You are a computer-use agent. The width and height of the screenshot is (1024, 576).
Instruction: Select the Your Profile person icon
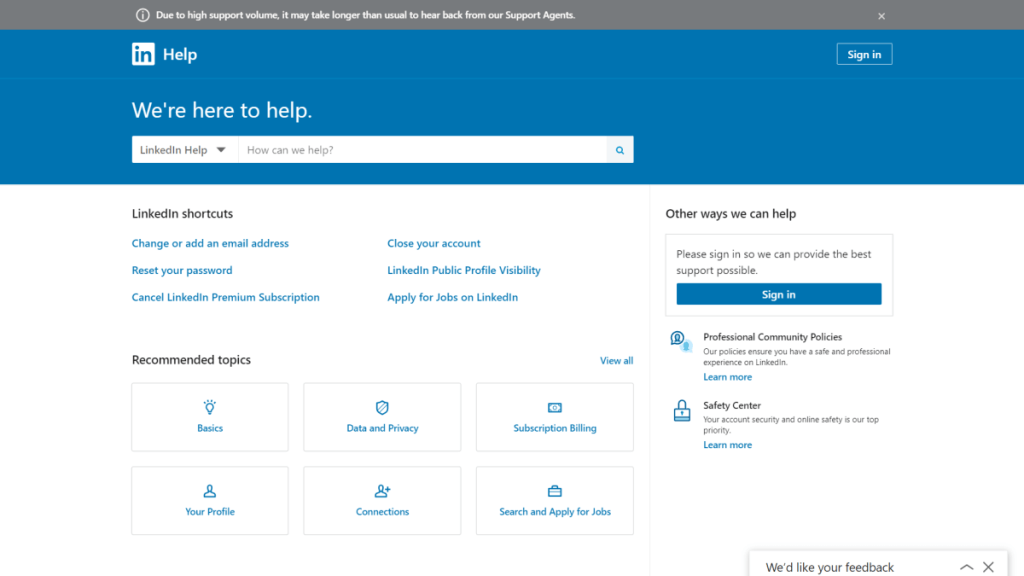click(209, 491)
